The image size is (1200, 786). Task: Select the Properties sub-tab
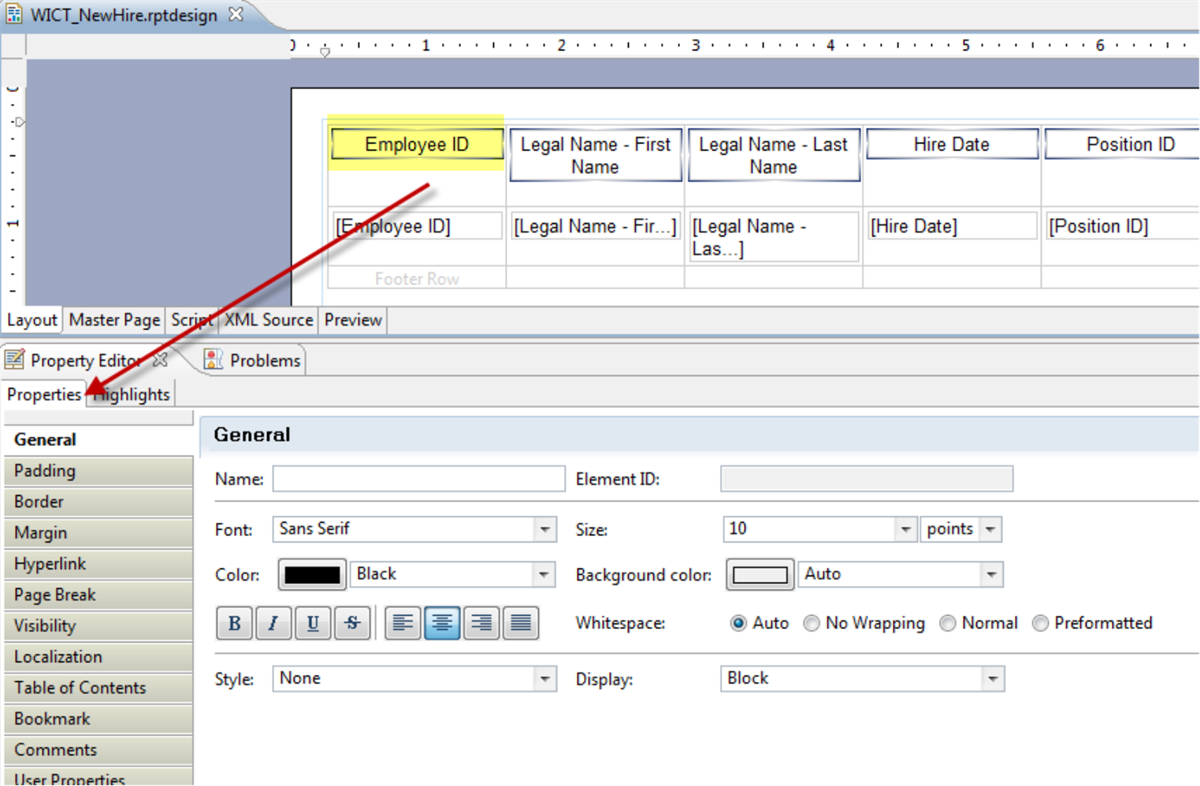pos(44,394)
